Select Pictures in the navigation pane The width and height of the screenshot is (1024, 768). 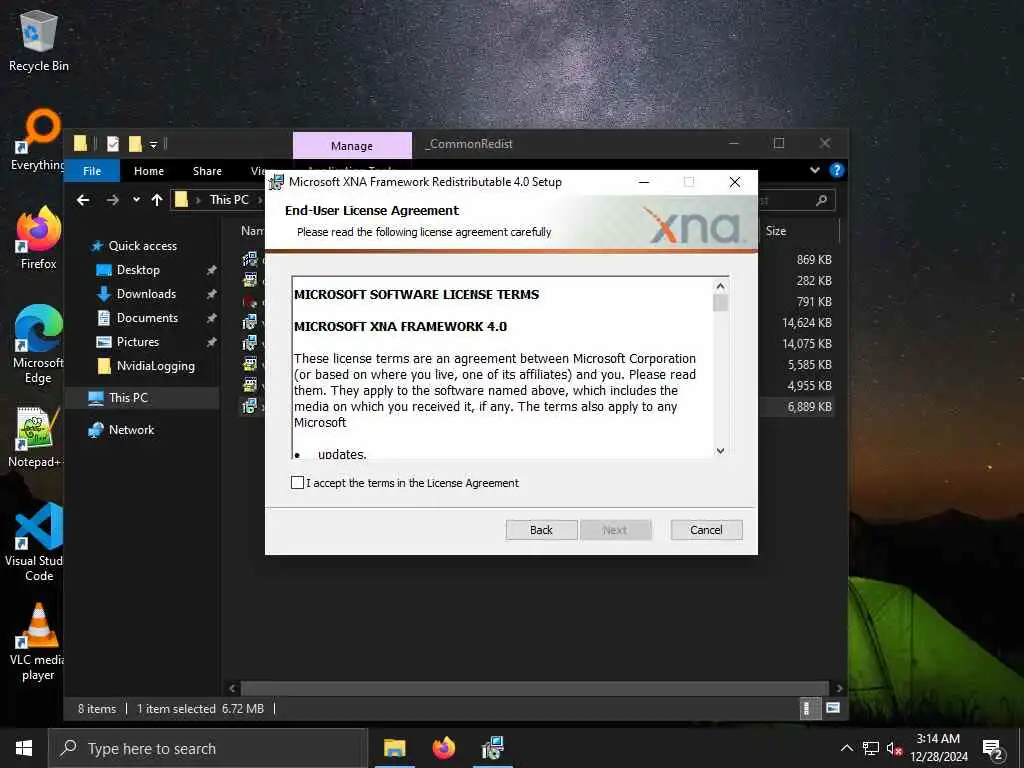pyautogui.click(x=138, y=342)
